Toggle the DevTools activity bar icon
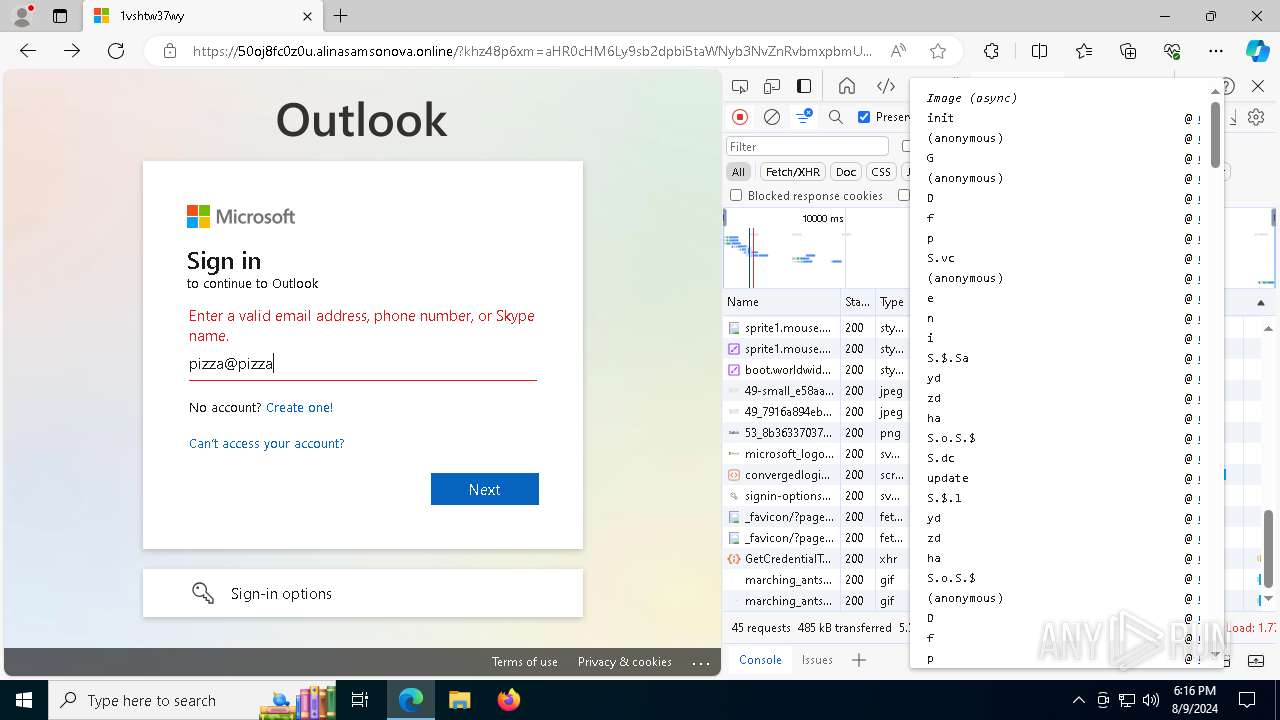This screenshot has width=1280, height=720. (804, 87)
